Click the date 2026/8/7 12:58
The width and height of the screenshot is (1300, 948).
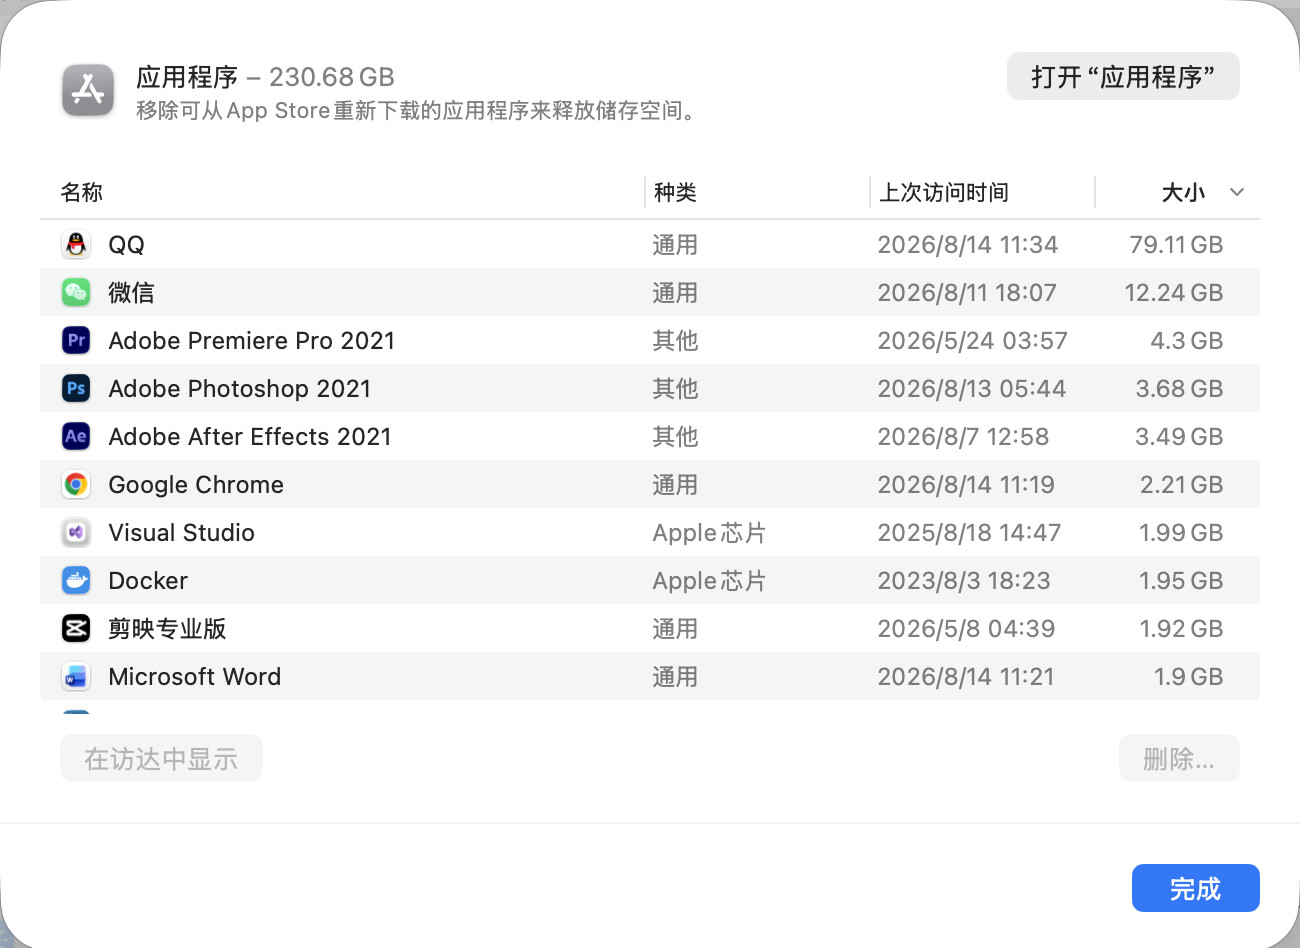tap(964, 436)
